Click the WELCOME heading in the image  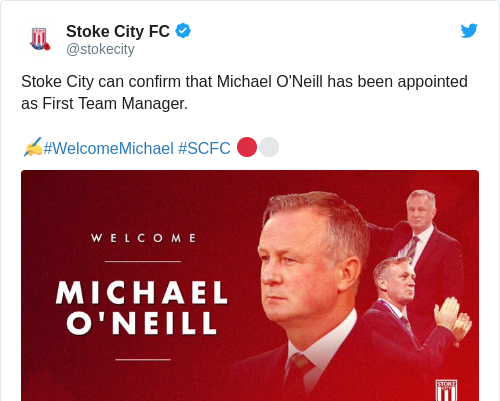[x=143, y=238]
